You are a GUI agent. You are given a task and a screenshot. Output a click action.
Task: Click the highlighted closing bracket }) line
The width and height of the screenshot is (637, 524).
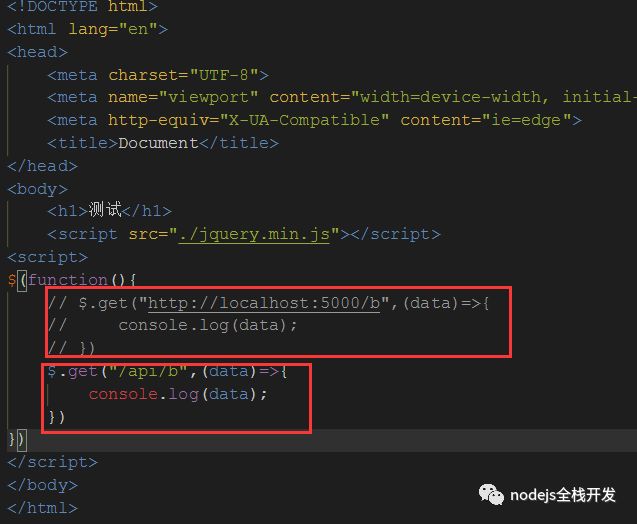pyautogui.click(x=17, y=440)
